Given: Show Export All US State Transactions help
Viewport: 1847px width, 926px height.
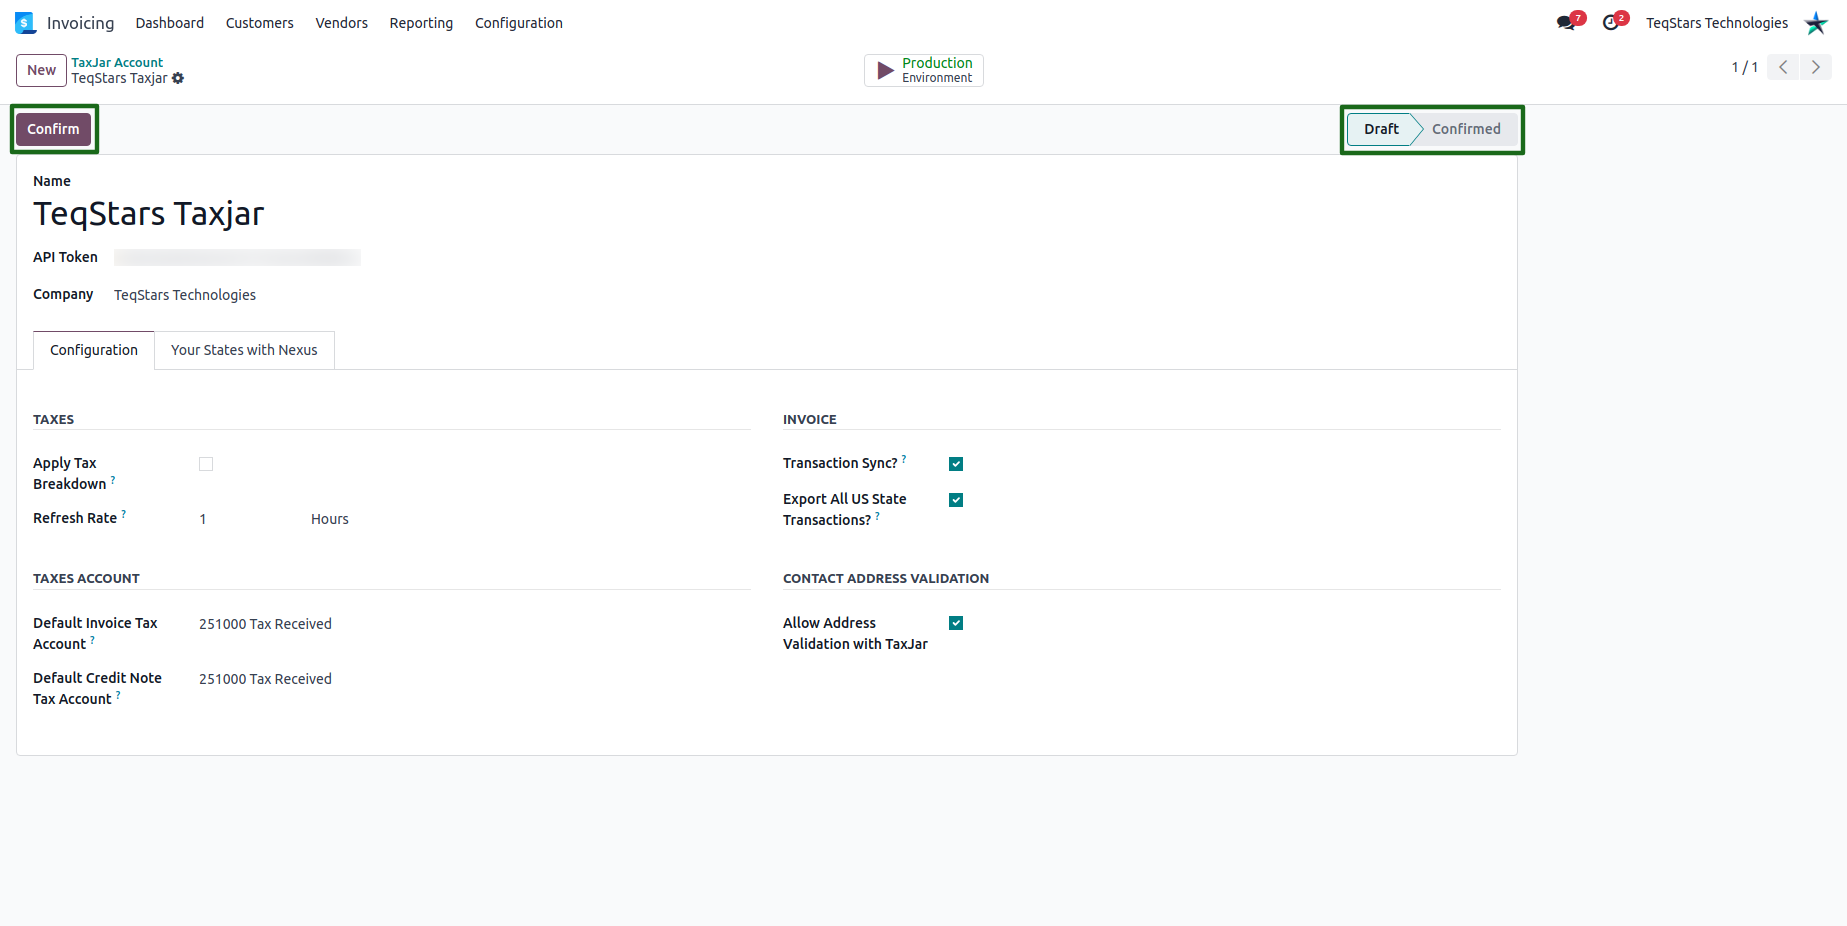Looking at the screenshot, I should [x=878, y=516].
